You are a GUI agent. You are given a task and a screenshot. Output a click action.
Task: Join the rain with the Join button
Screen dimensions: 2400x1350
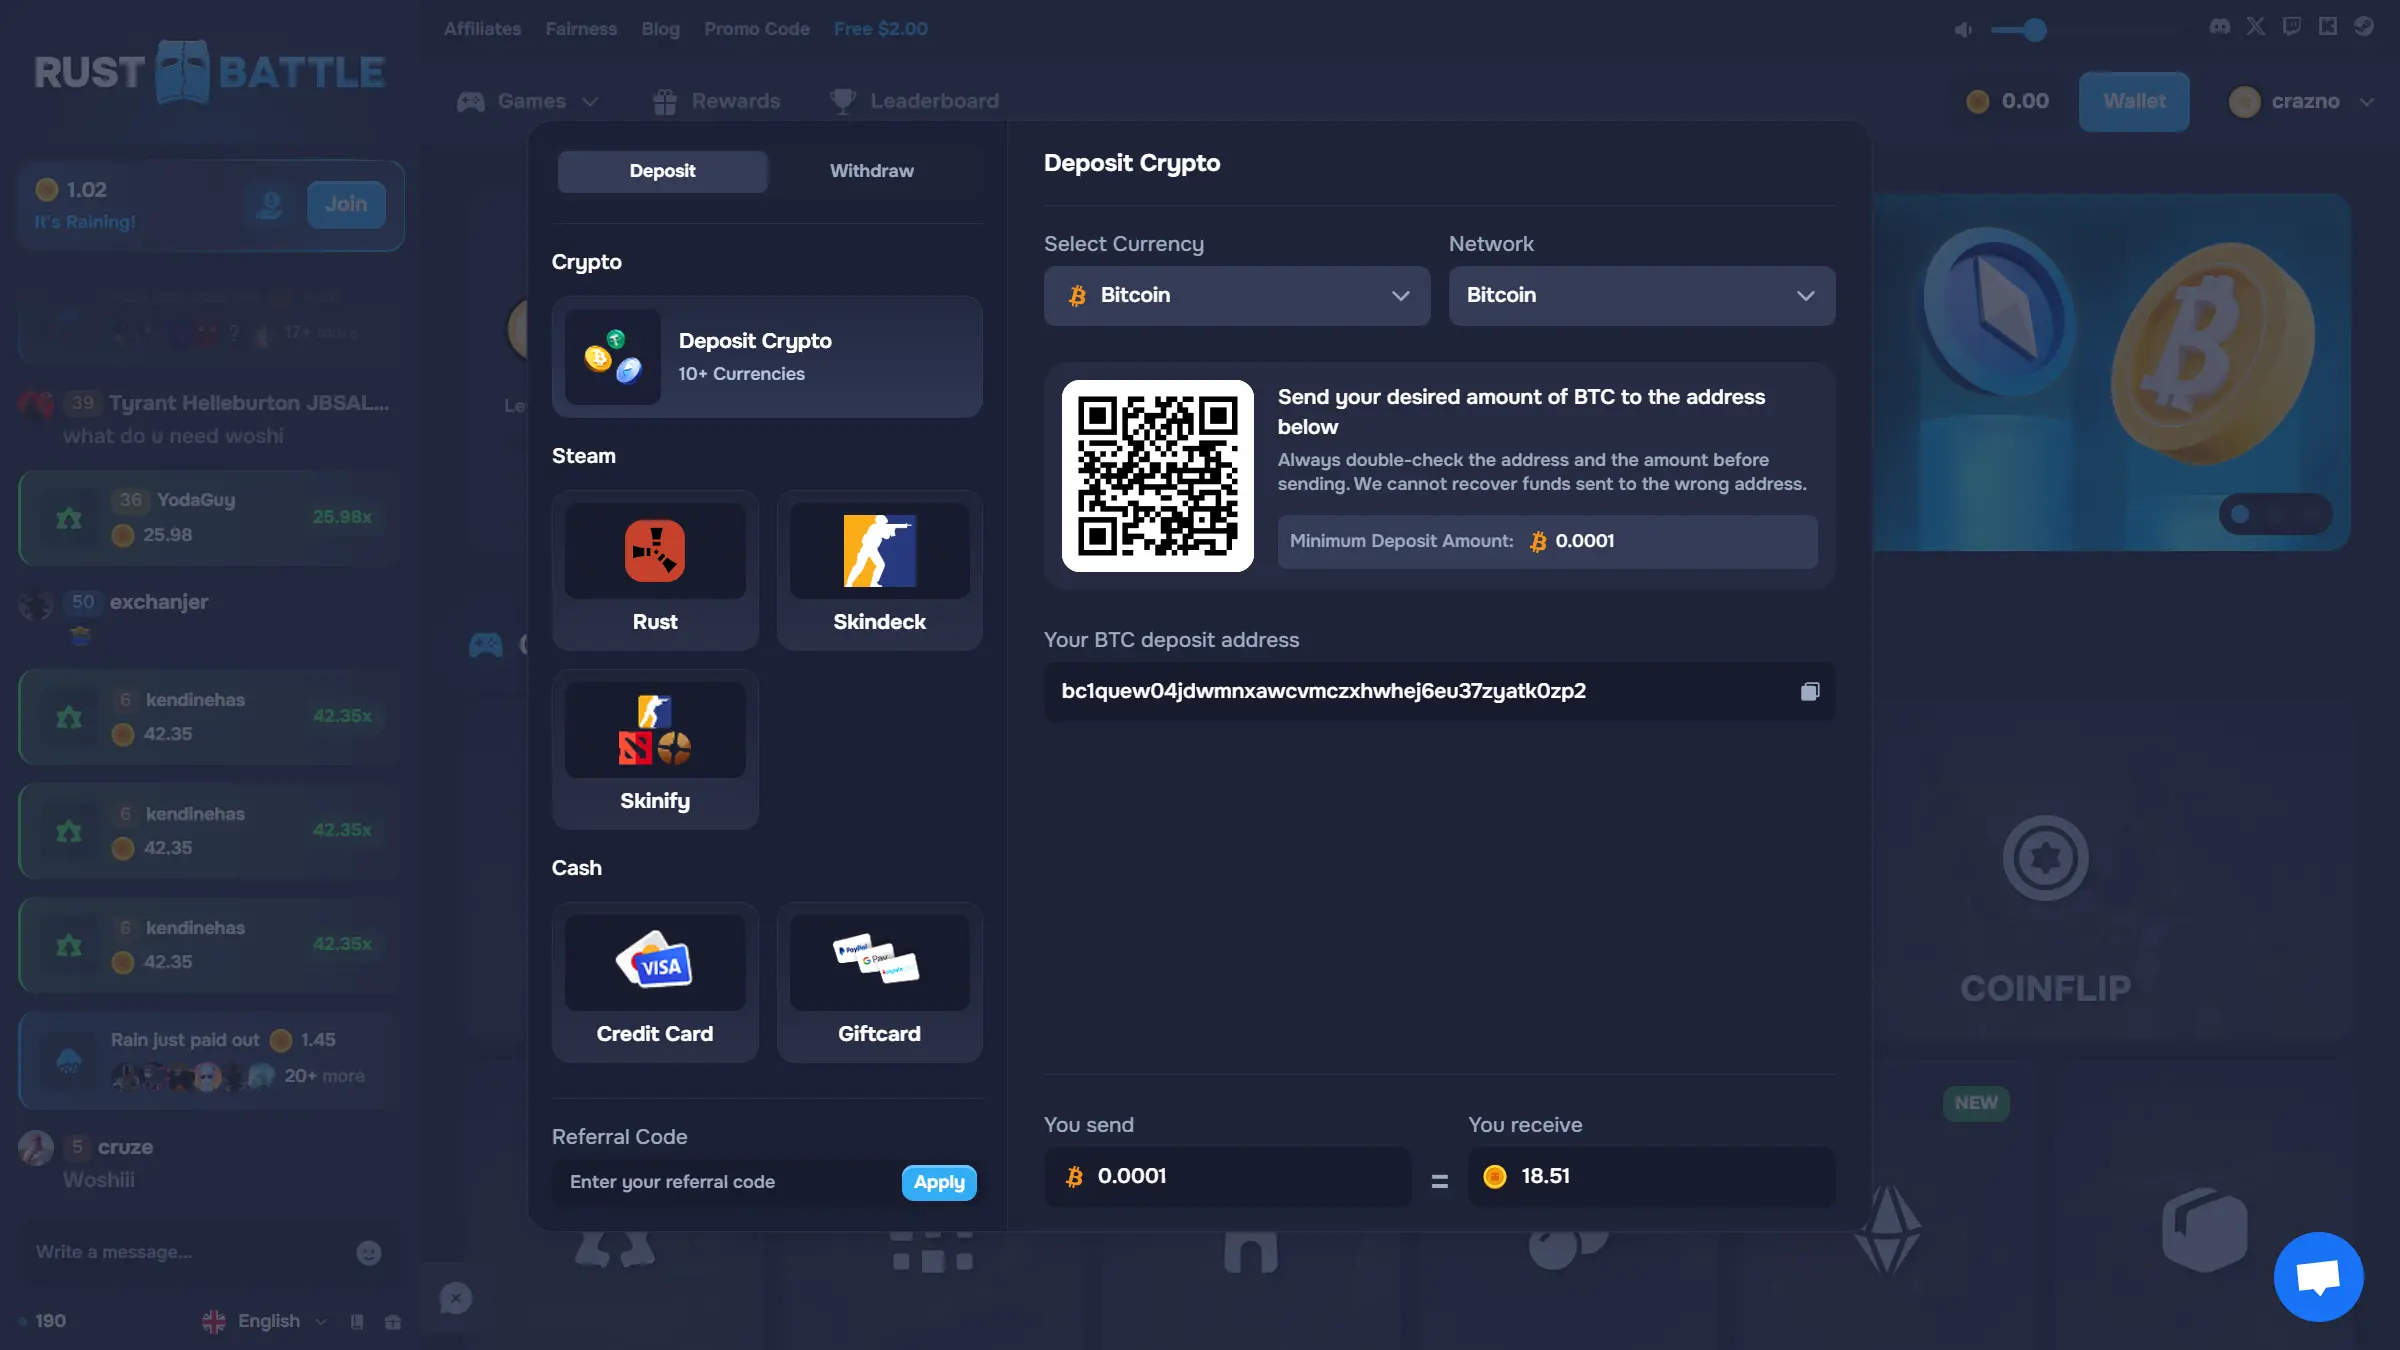pos(346,204)
